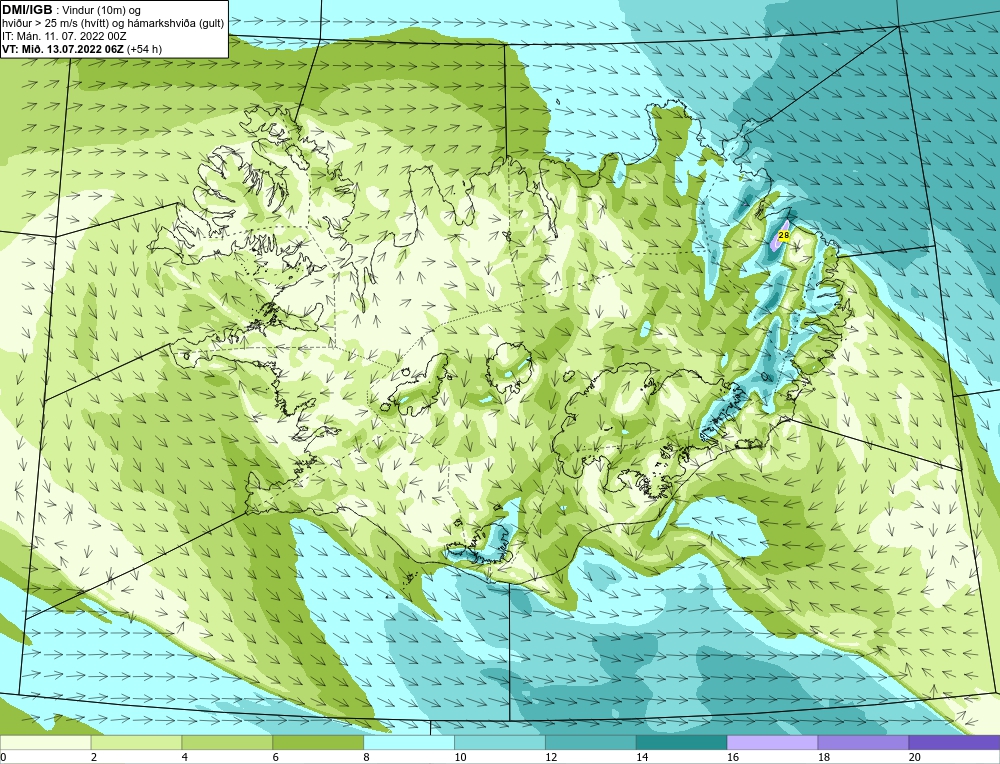The image size is (1000, 764).
Task: Click the scale label '14'
Action: (642, 757)
